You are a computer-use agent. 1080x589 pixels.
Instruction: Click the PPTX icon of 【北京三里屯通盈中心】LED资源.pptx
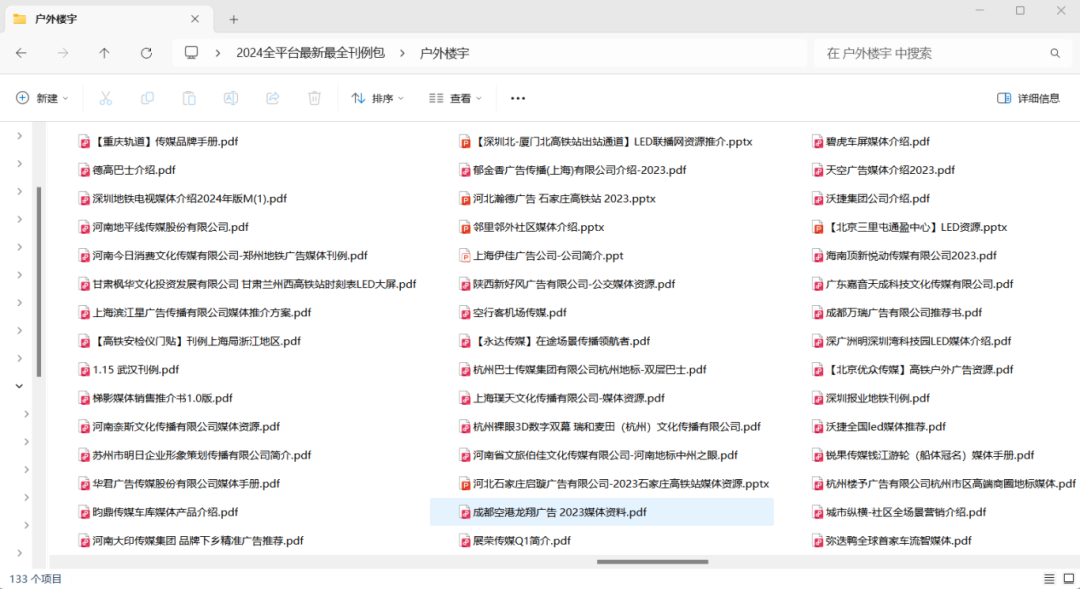click(818, 227)
